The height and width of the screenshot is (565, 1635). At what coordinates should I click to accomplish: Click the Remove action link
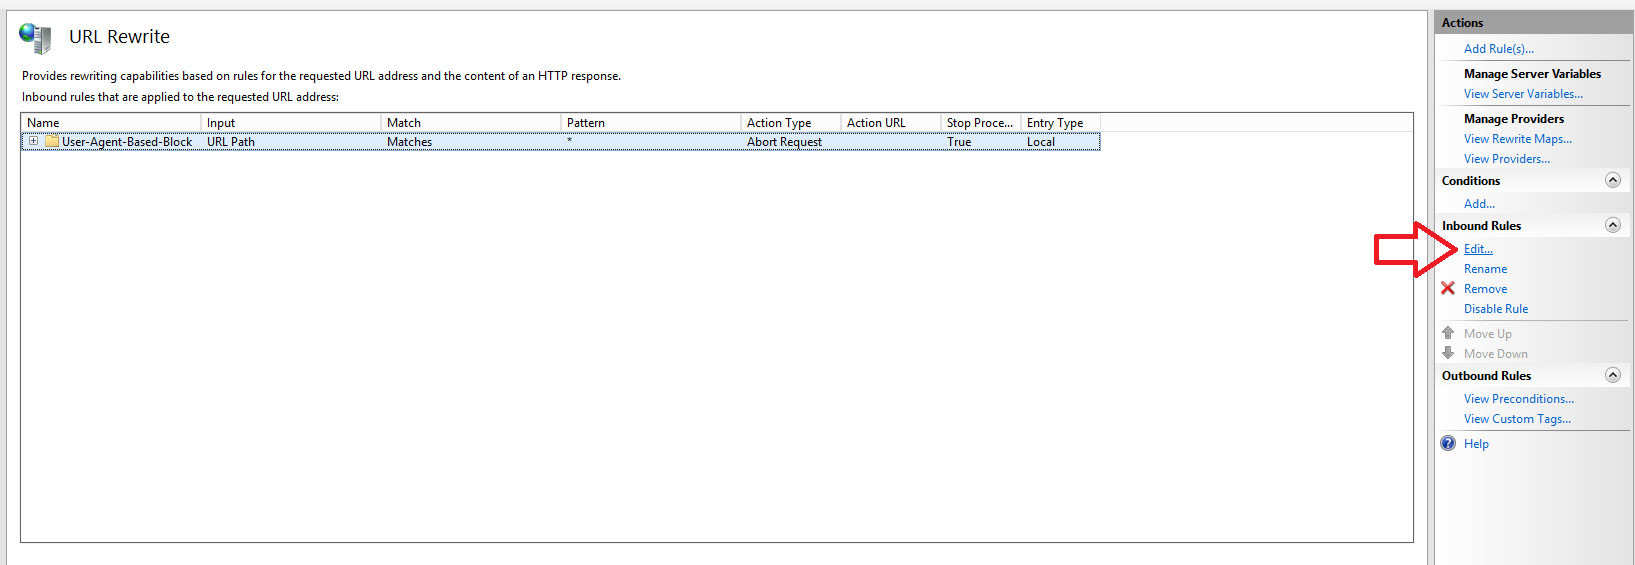[1485, 289]
